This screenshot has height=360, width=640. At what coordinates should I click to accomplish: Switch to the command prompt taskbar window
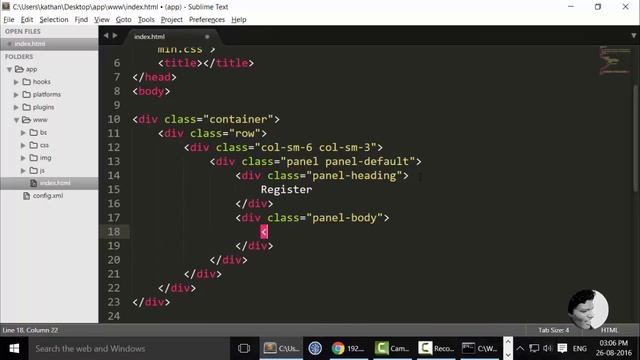click(x=480, y=349)
